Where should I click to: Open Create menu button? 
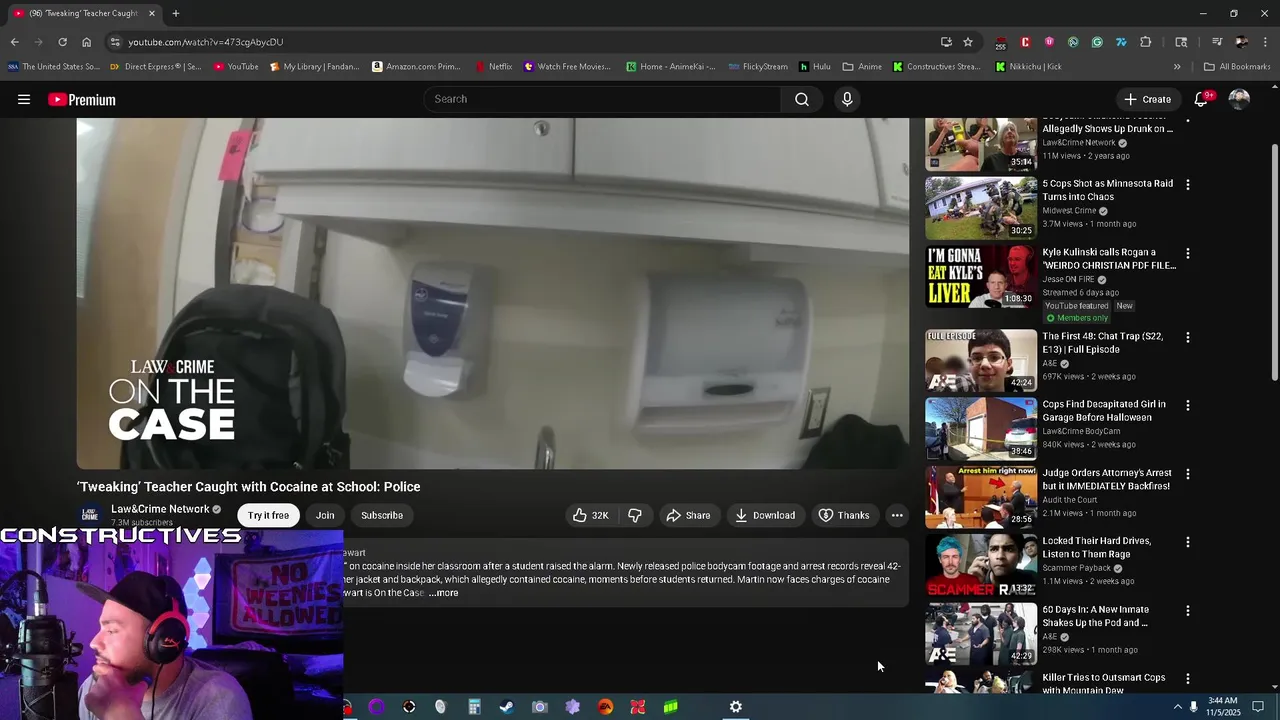(x=1146, y=99)
